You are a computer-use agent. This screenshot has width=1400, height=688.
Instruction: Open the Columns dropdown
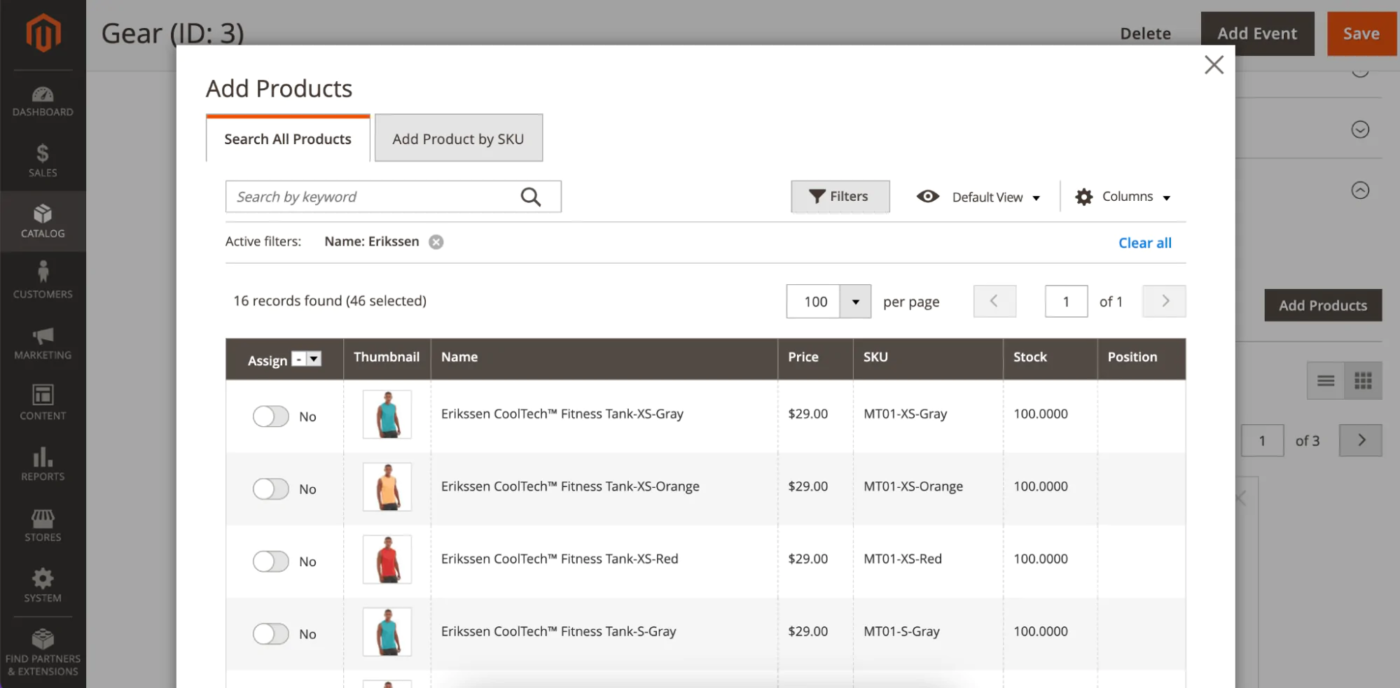1123,197
